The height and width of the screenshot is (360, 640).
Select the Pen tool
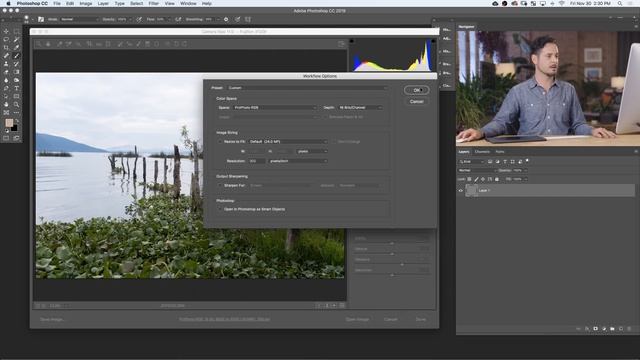tap(6, 88)
